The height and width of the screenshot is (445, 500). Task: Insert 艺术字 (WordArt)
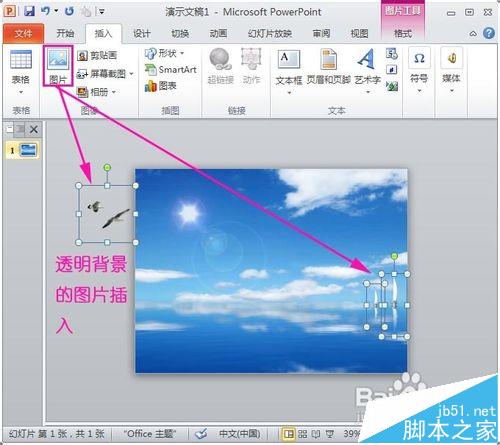(367, 66)
